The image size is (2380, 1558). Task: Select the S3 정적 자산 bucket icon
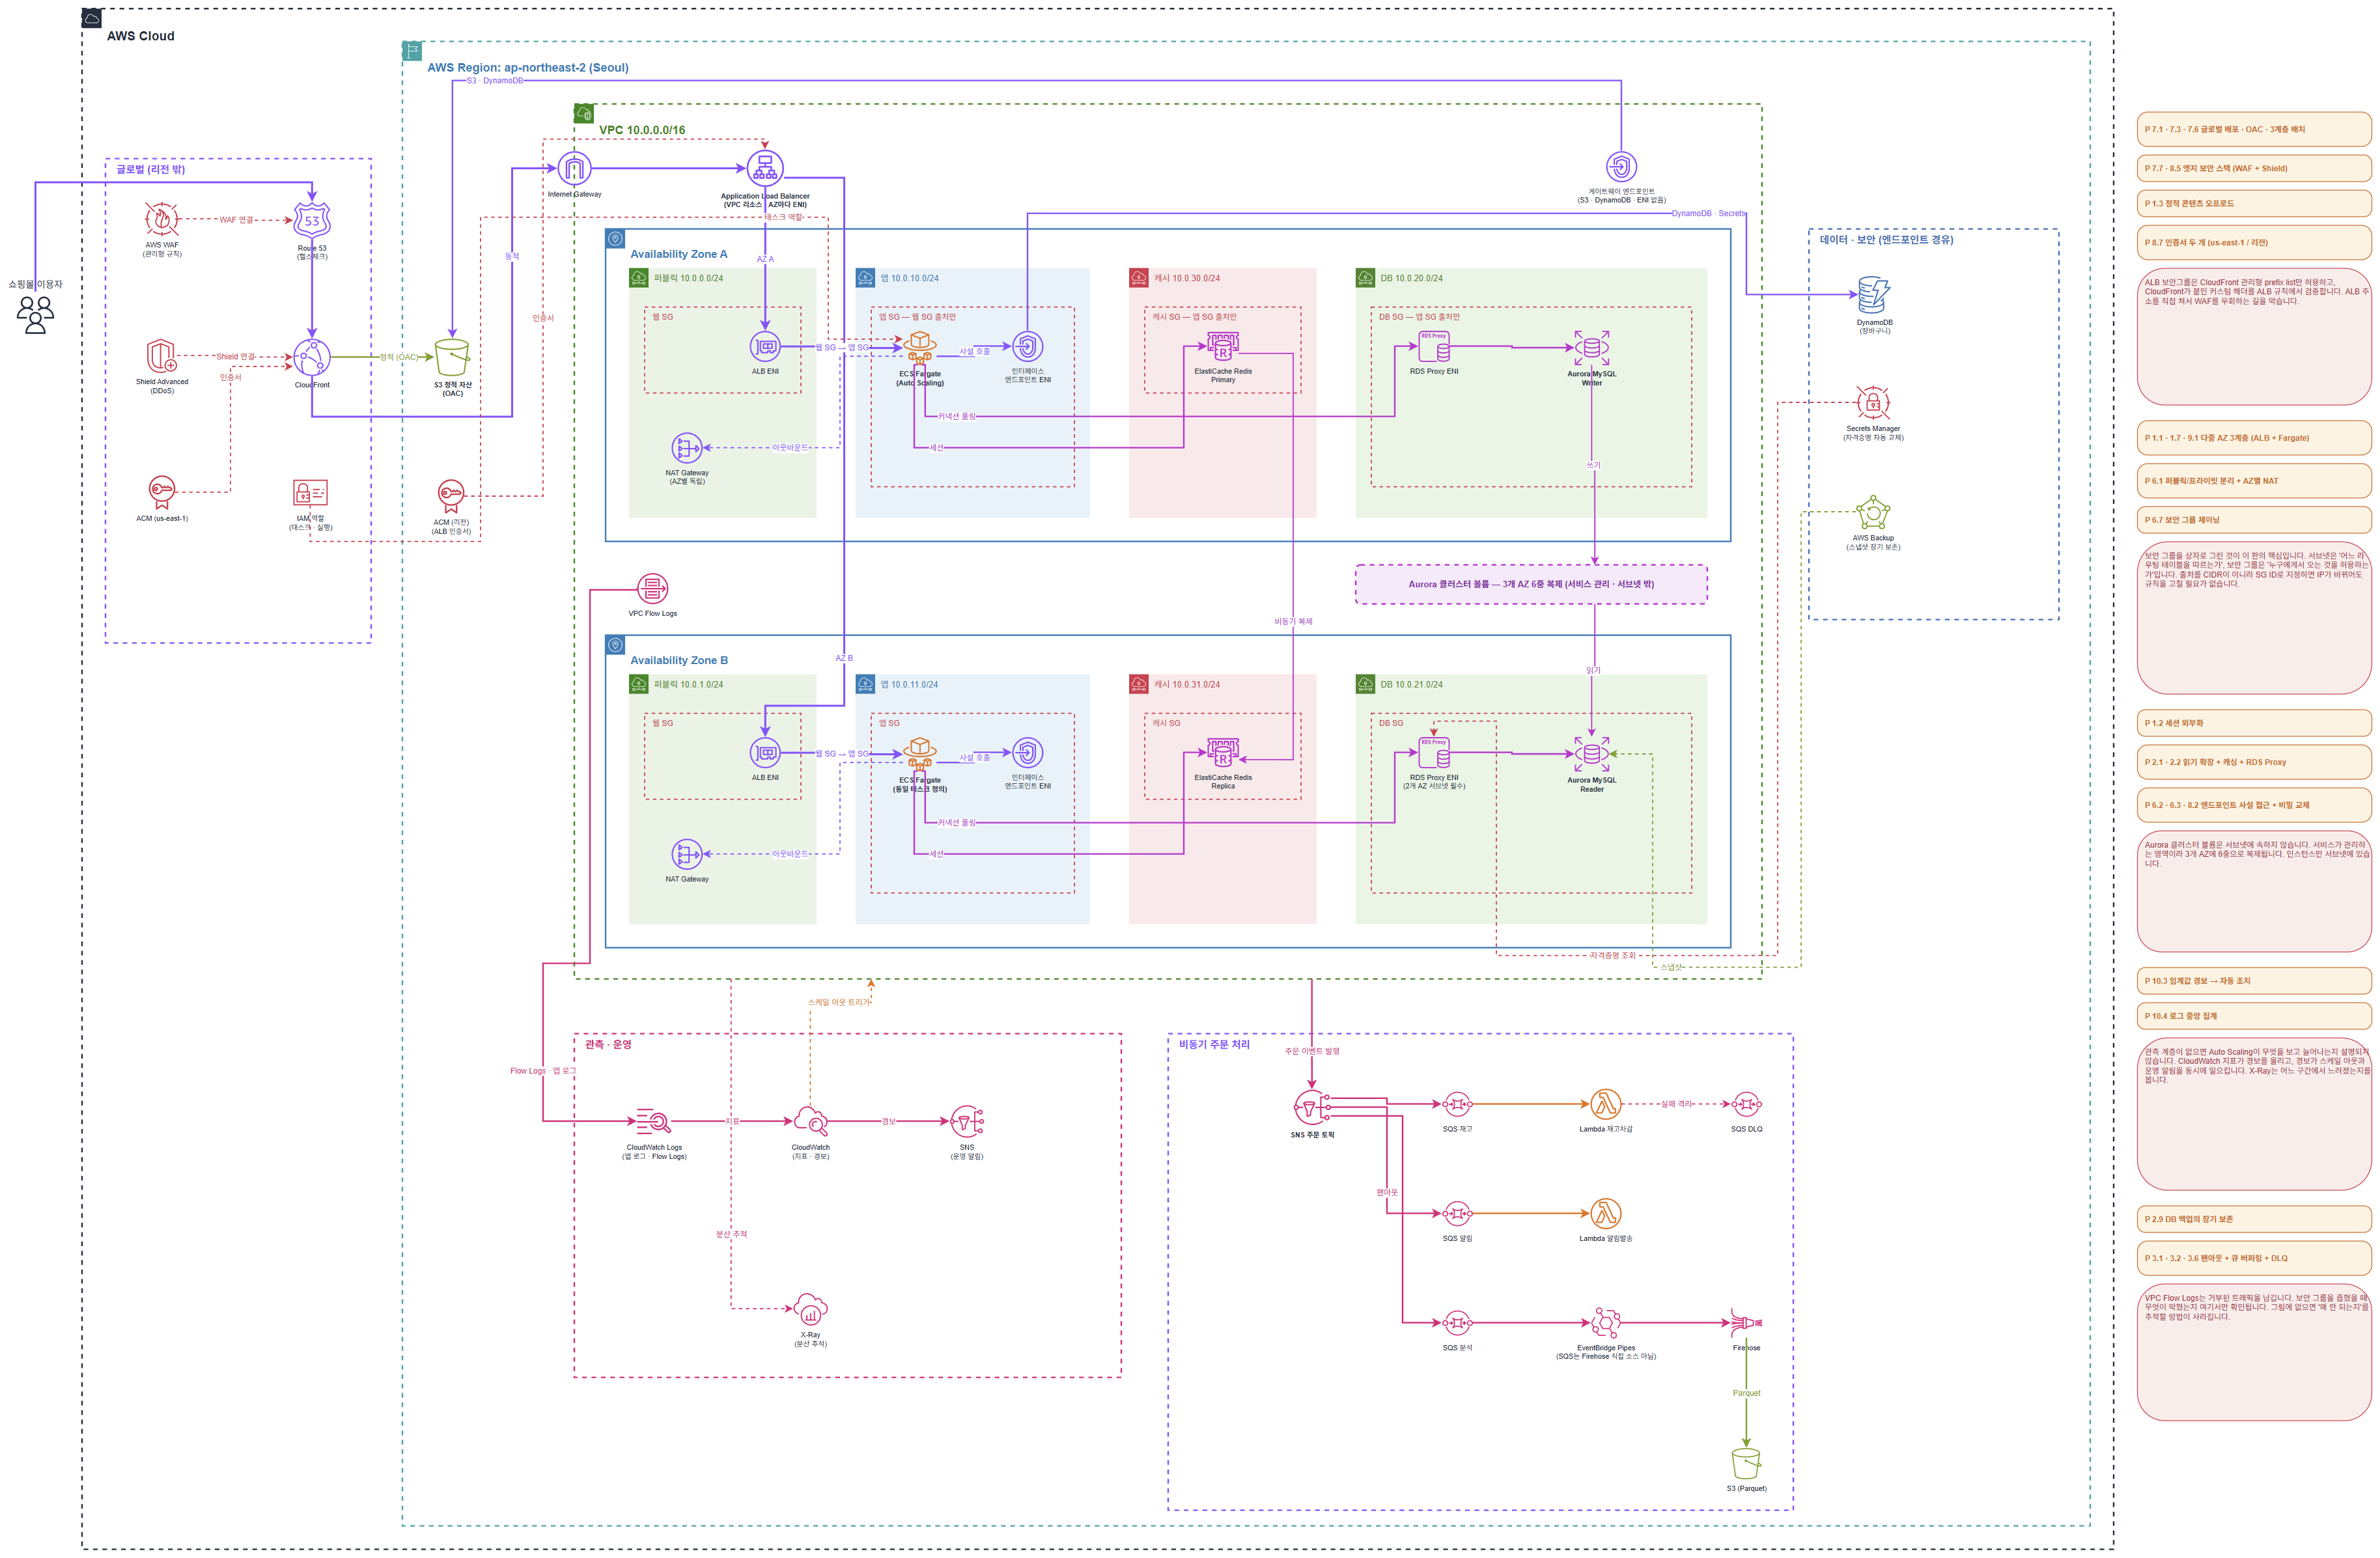click(x=452, y=357)
